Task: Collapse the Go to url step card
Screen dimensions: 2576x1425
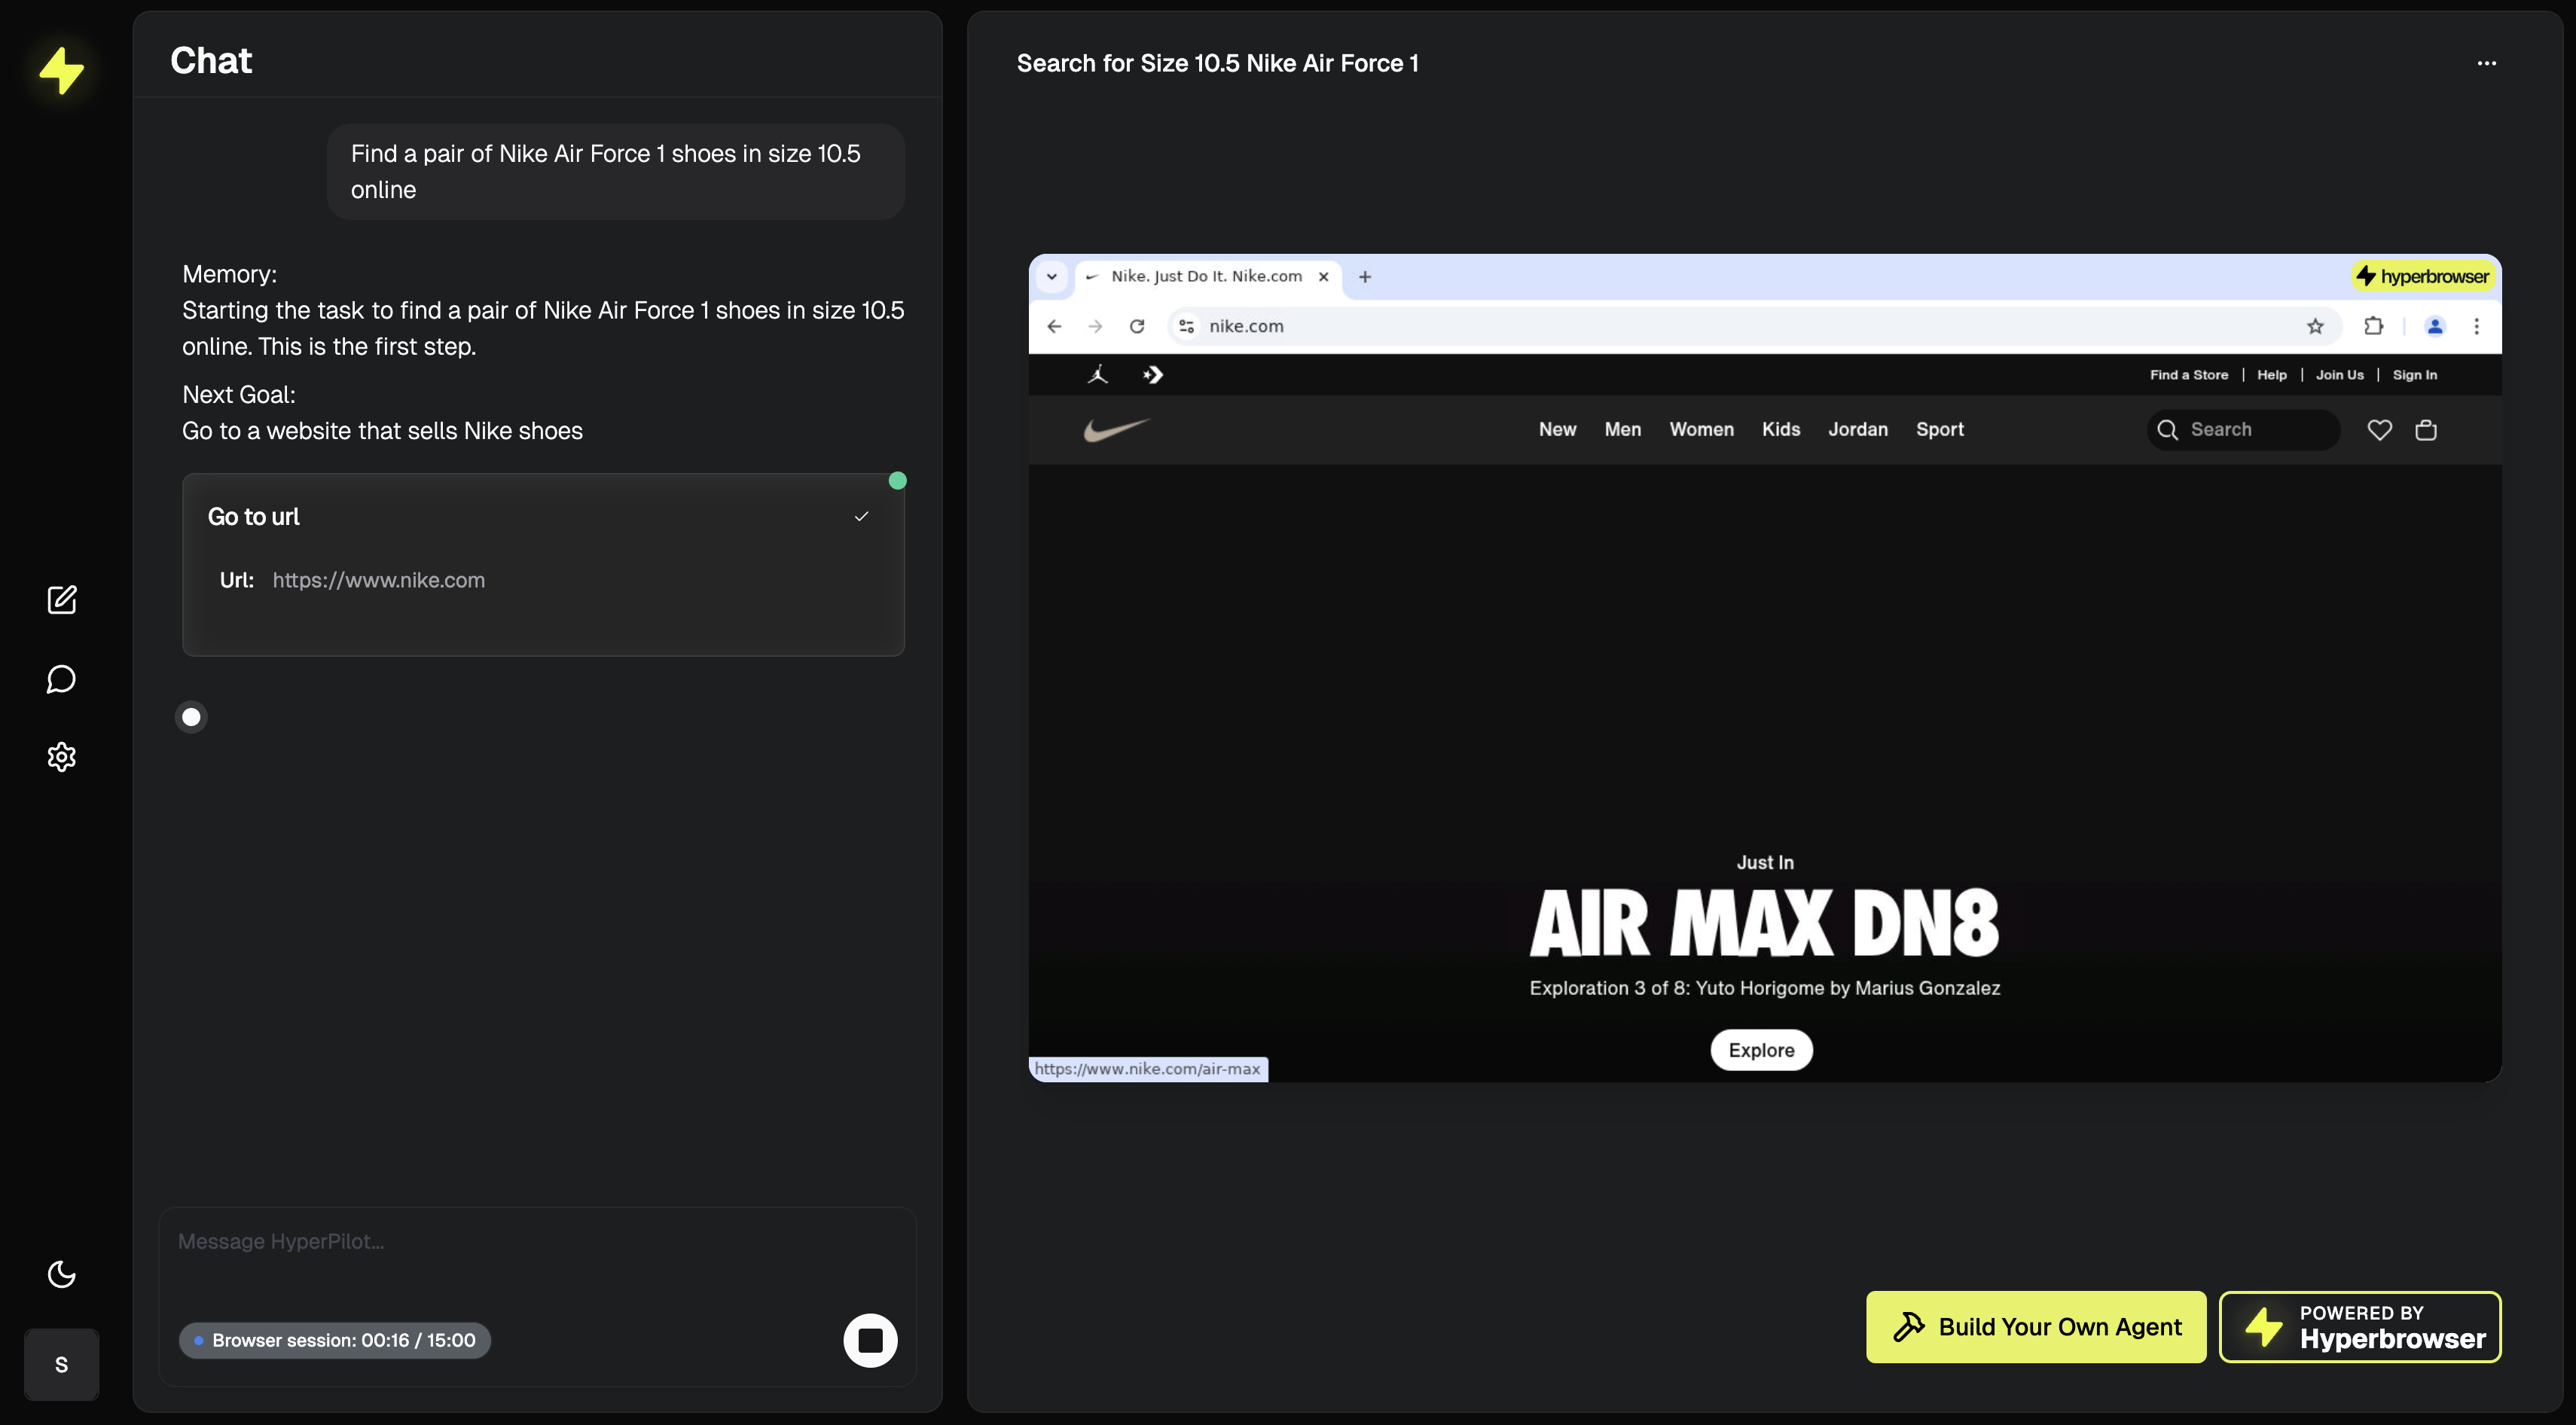Action: coord(862,517)
